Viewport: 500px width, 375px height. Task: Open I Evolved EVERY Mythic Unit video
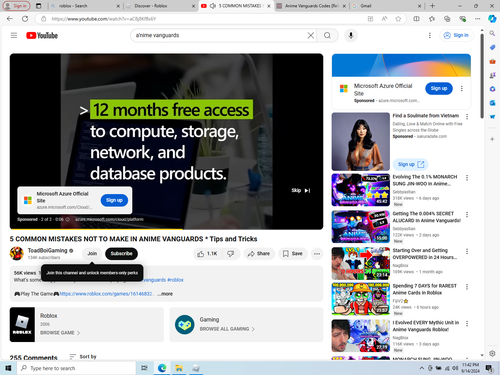[361, 336]
